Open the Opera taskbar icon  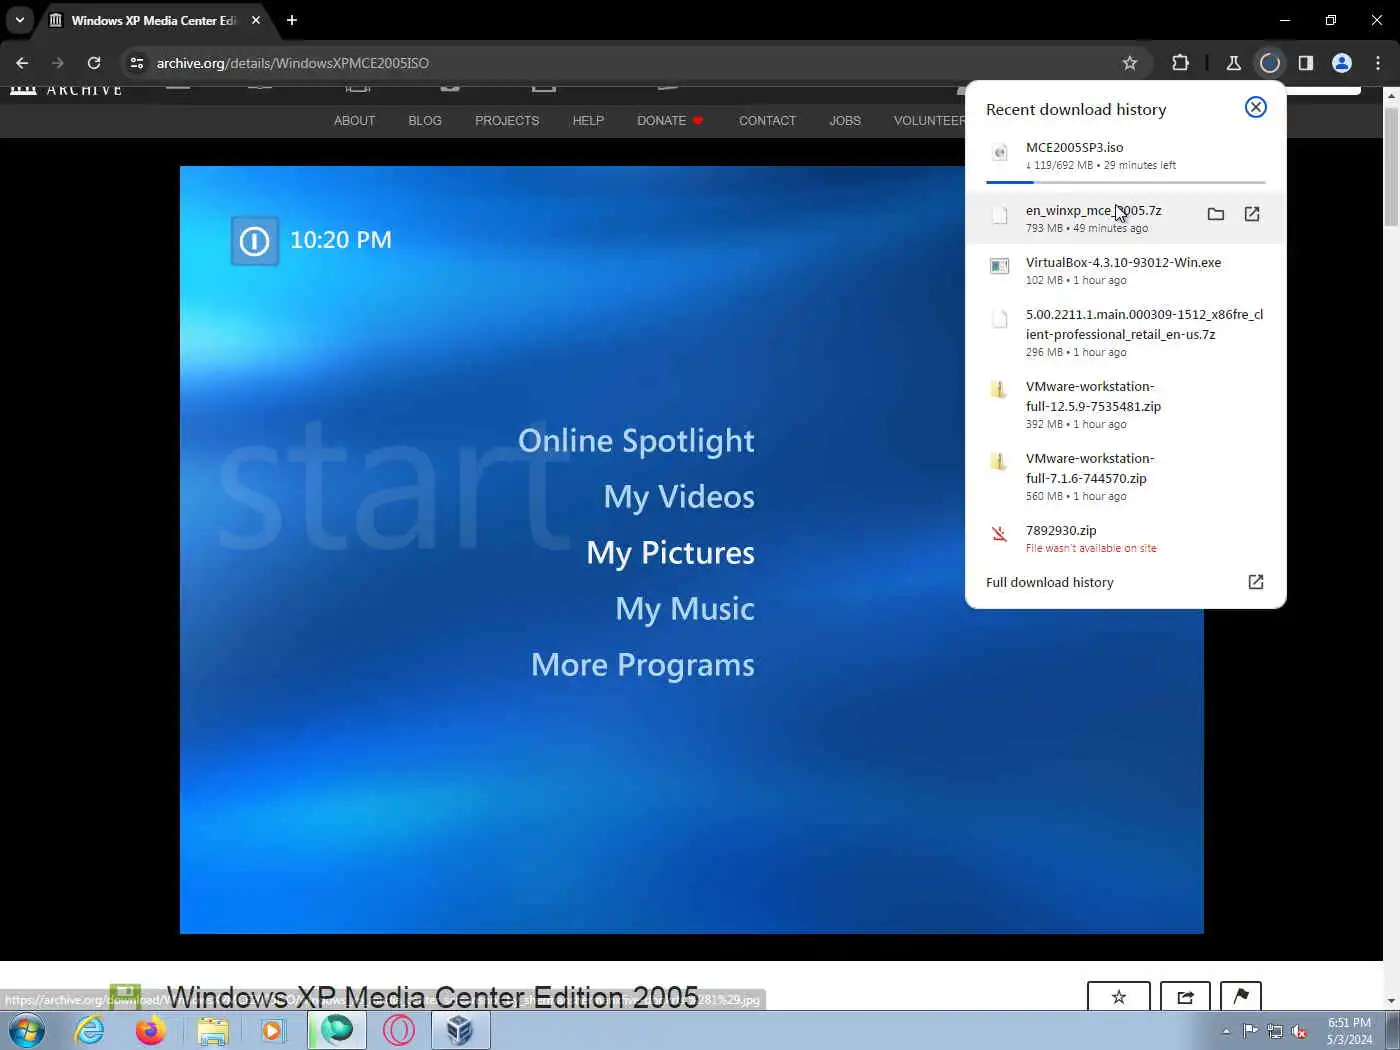tap(398, 1030)
